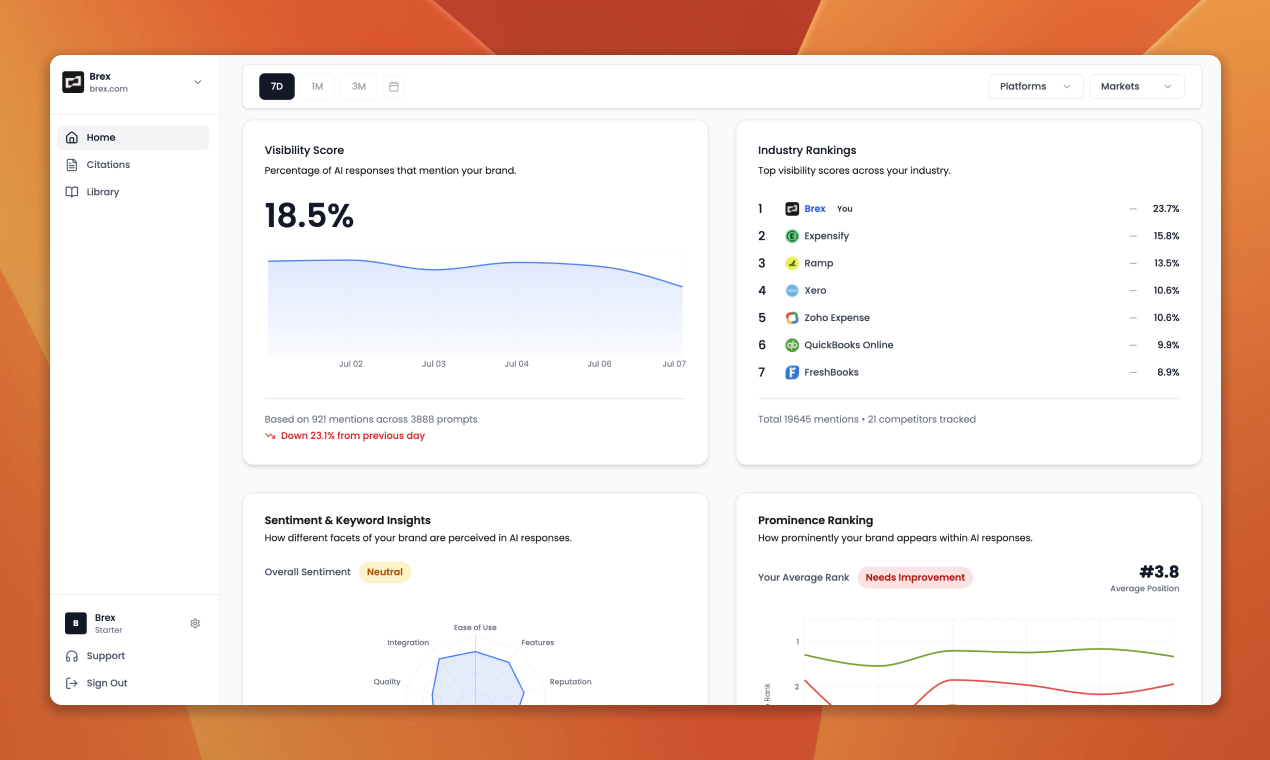Click the 9.9% QuickBooks score
Screen dimensions: 1270x760
click(x=1168, y=345)
